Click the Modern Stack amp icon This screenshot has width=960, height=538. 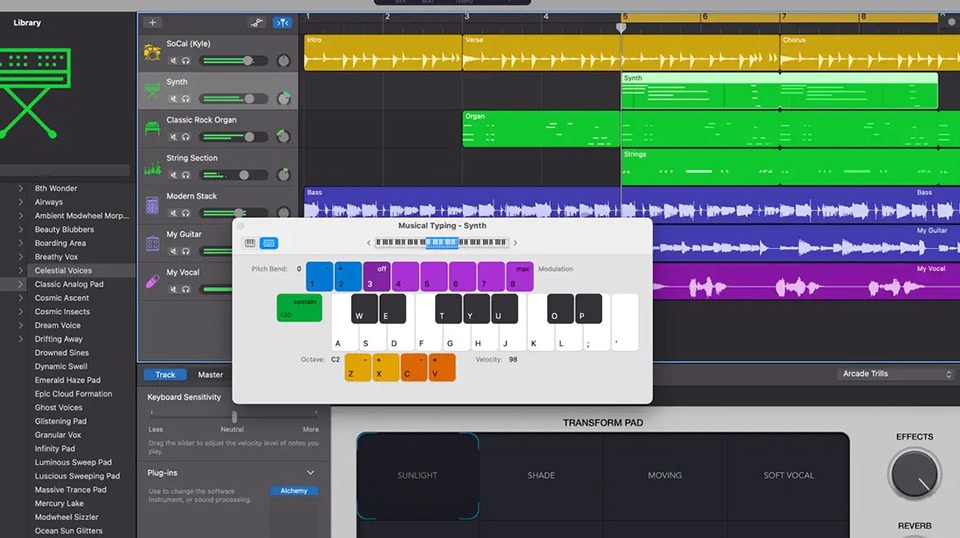[152, 205]
